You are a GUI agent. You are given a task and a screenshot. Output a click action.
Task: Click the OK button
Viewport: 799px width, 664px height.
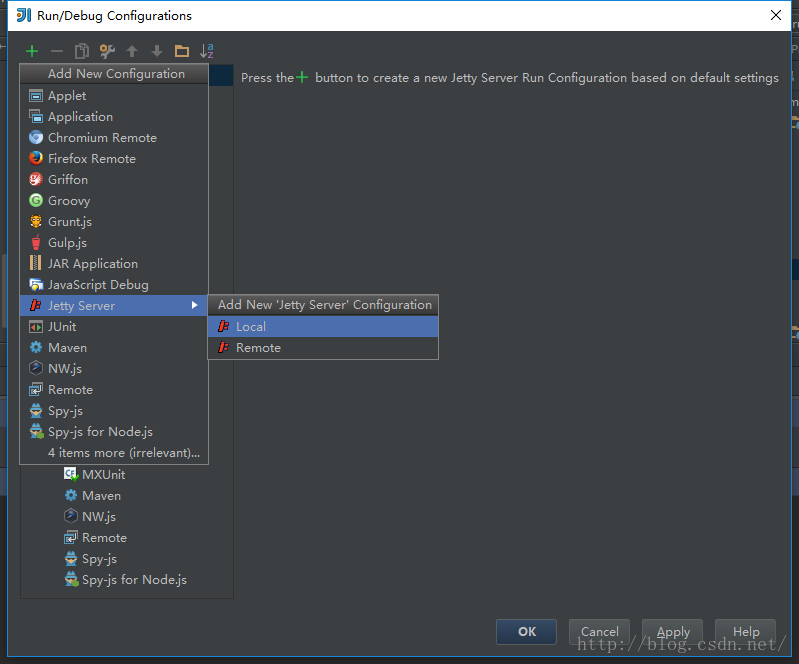(526, 632)
